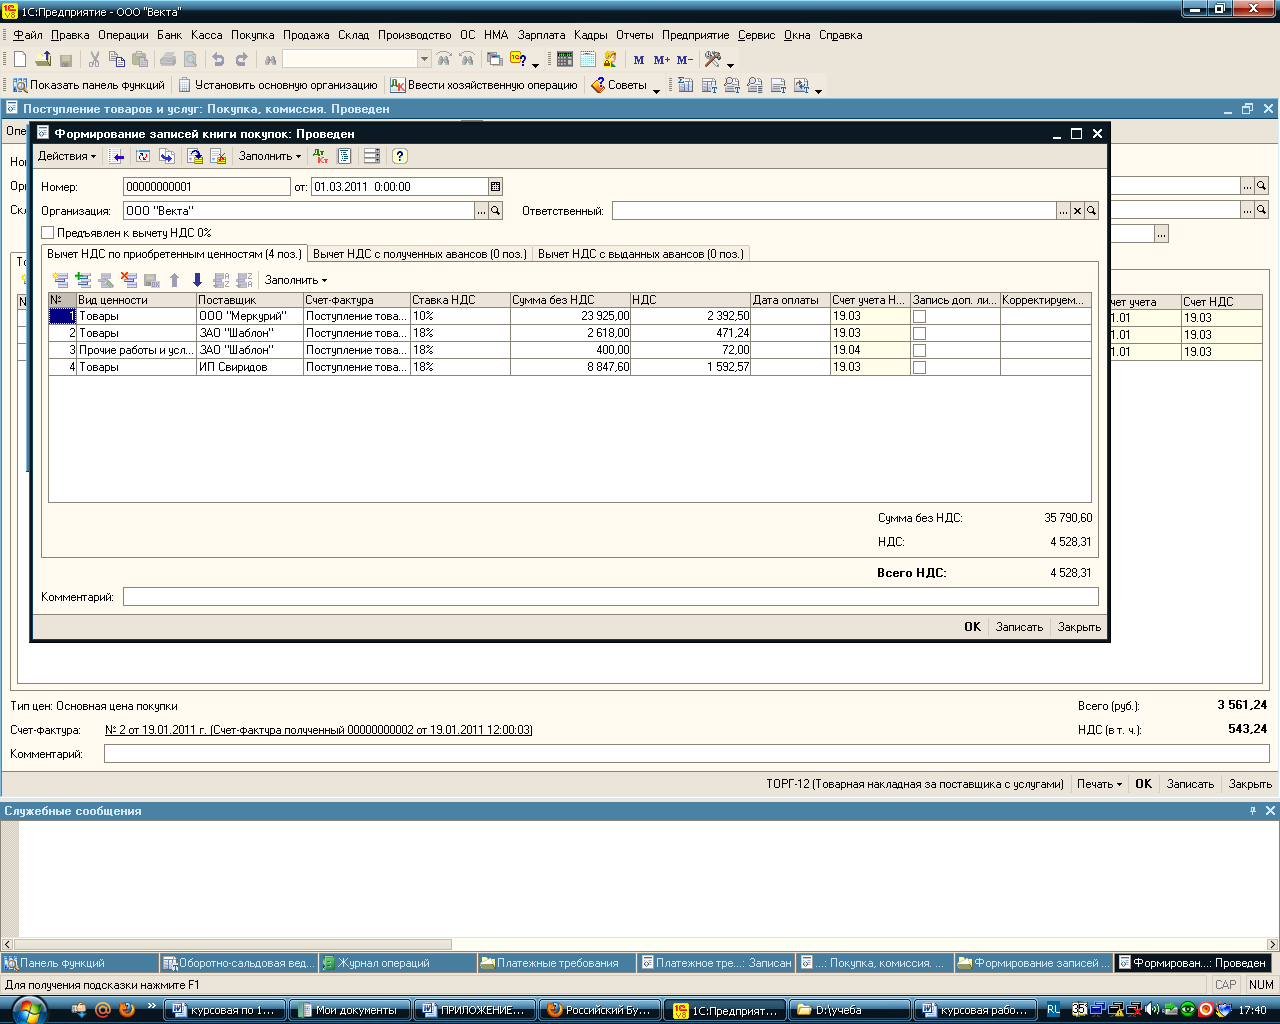
Task: Open the Заполнить dropdown in dialog toolbar
Action: click(269, 156)
